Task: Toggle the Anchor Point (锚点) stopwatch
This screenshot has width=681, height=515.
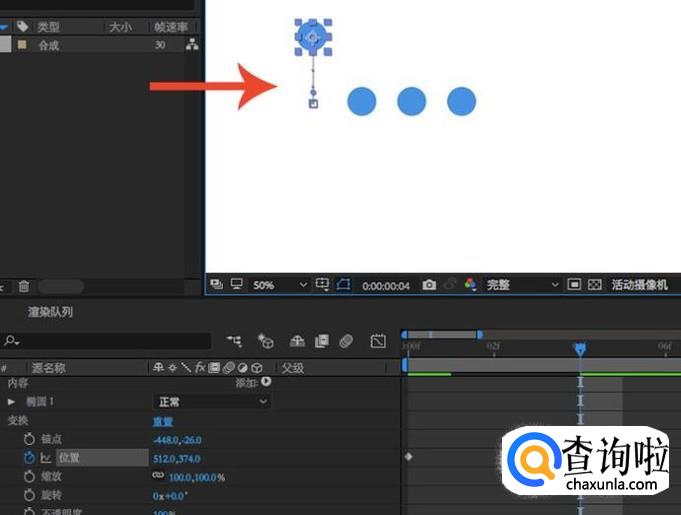Action: (29, 439)
